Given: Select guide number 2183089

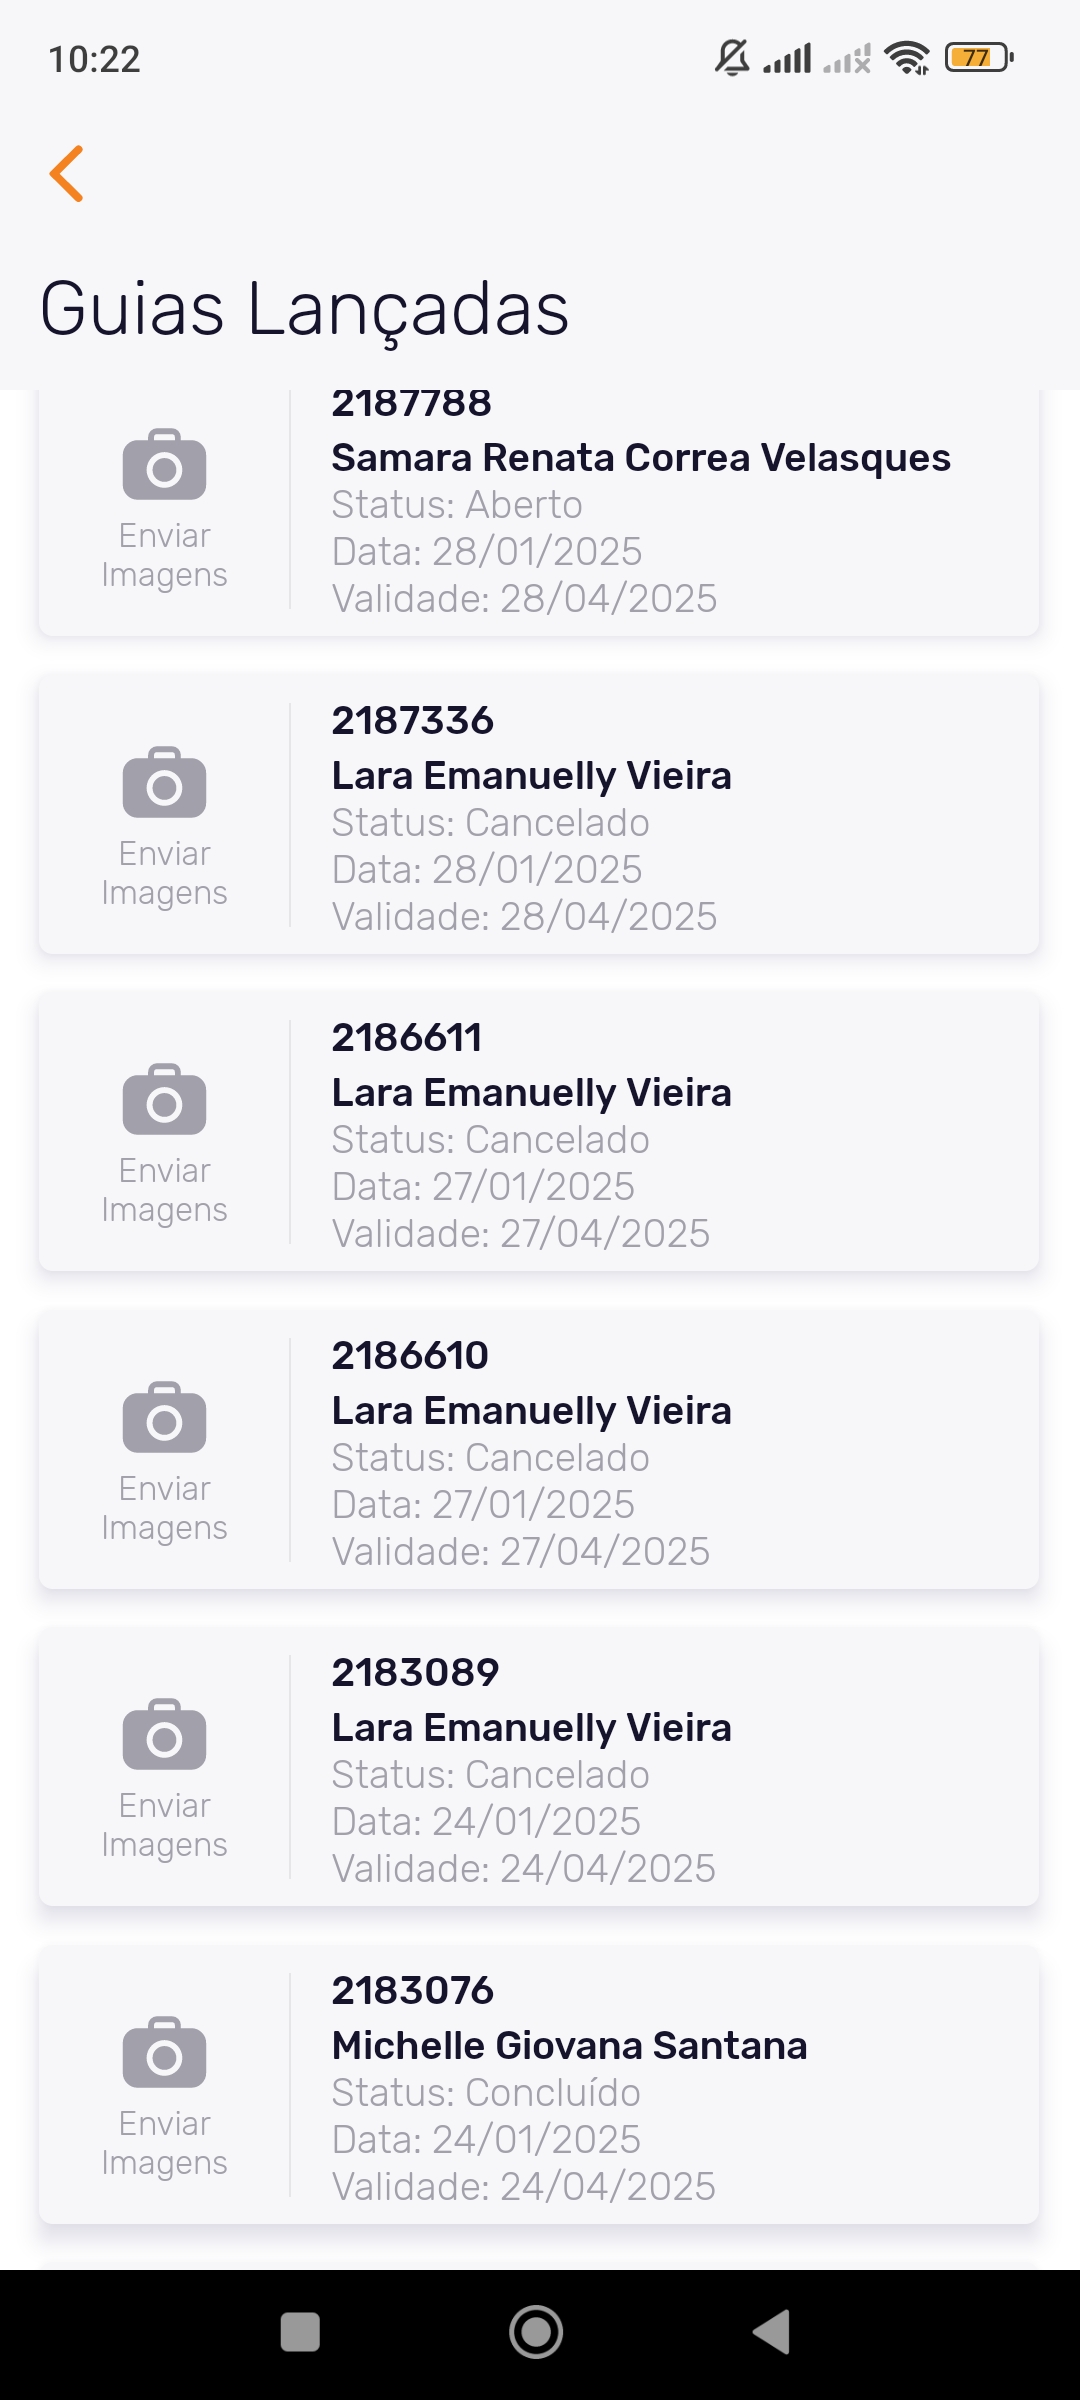Looking at the screenshot, I should (x=415, y=1673).
